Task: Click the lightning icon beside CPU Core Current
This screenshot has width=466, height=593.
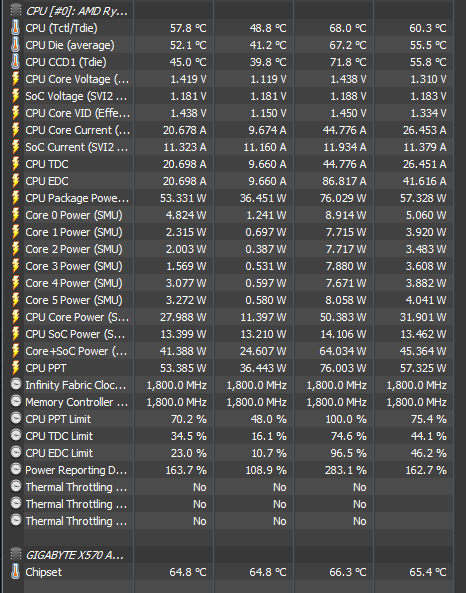Action: pyautogui.click(x=15, y=130)
